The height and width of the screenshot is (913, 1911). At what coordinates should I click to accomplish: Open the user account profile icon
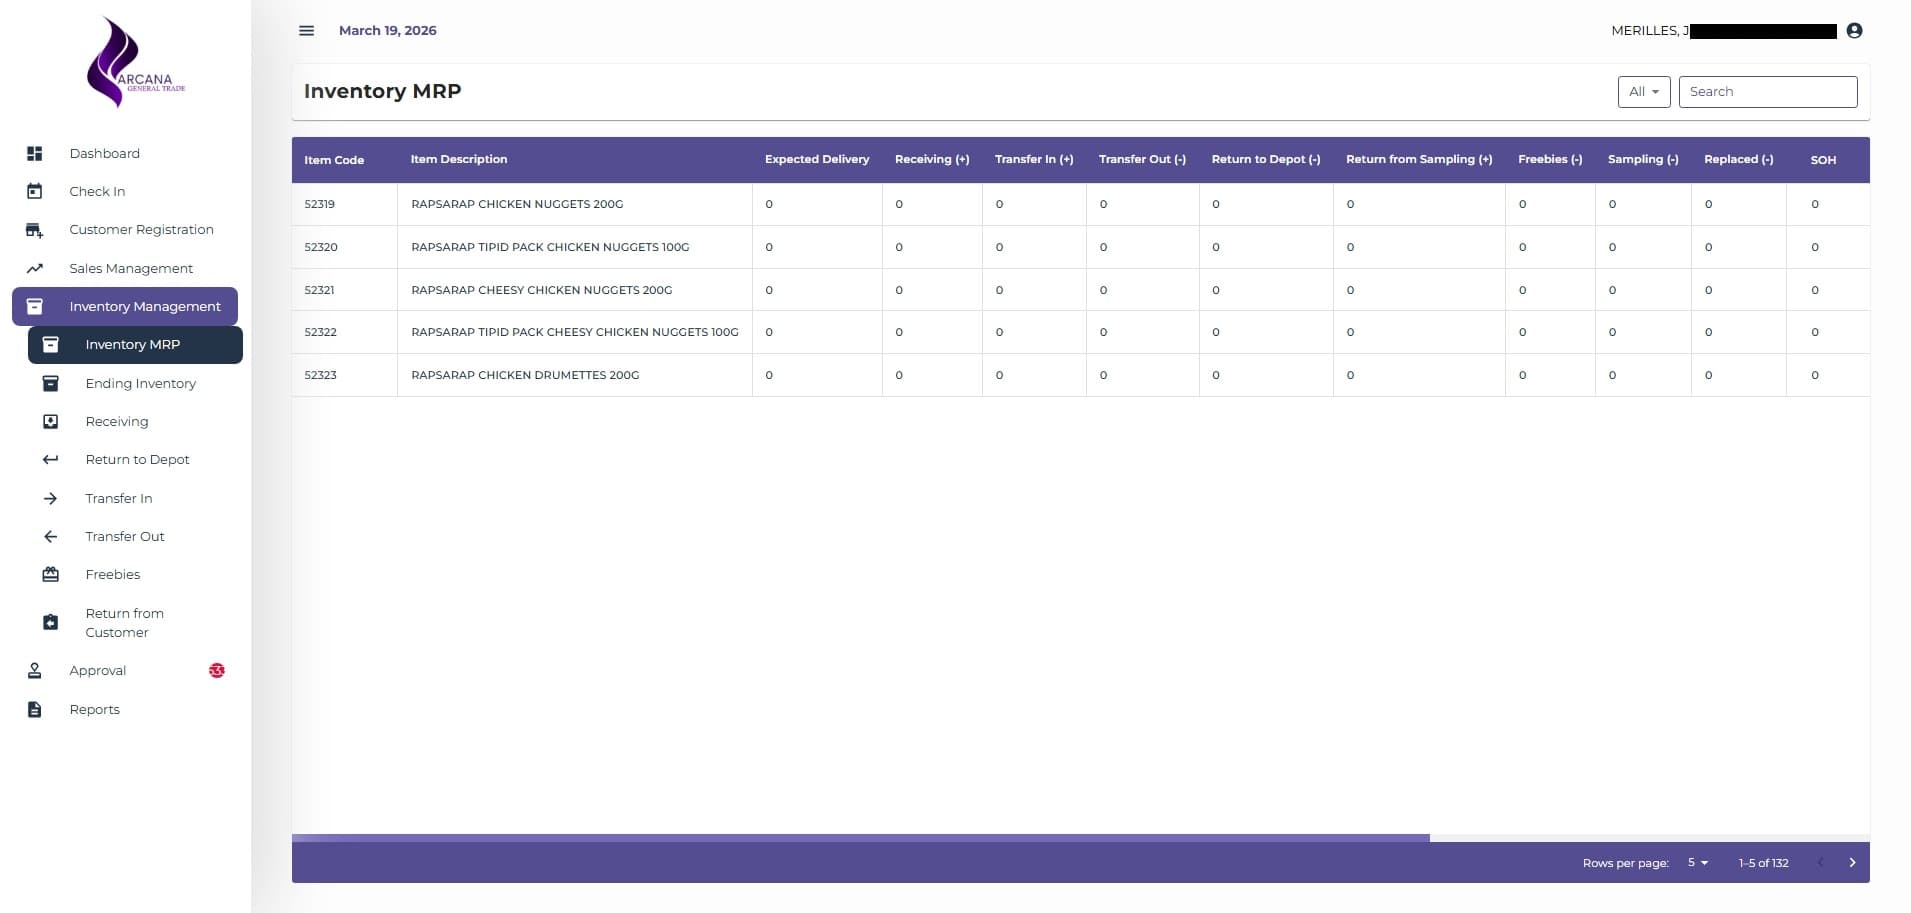point(1855,30)
